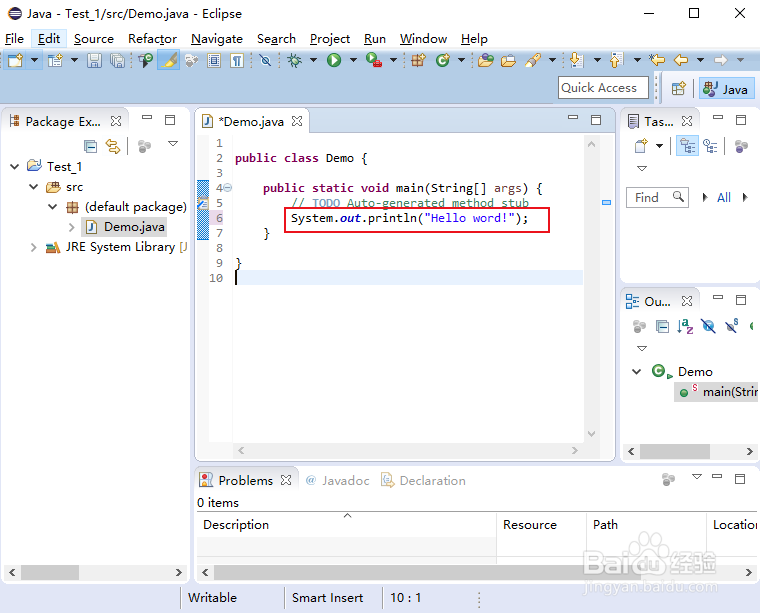This screenshot has height=613, width=760.
Task: Click the Run Last Tool external tools icon
Action: pyautogui.click(x=374, y=60)
